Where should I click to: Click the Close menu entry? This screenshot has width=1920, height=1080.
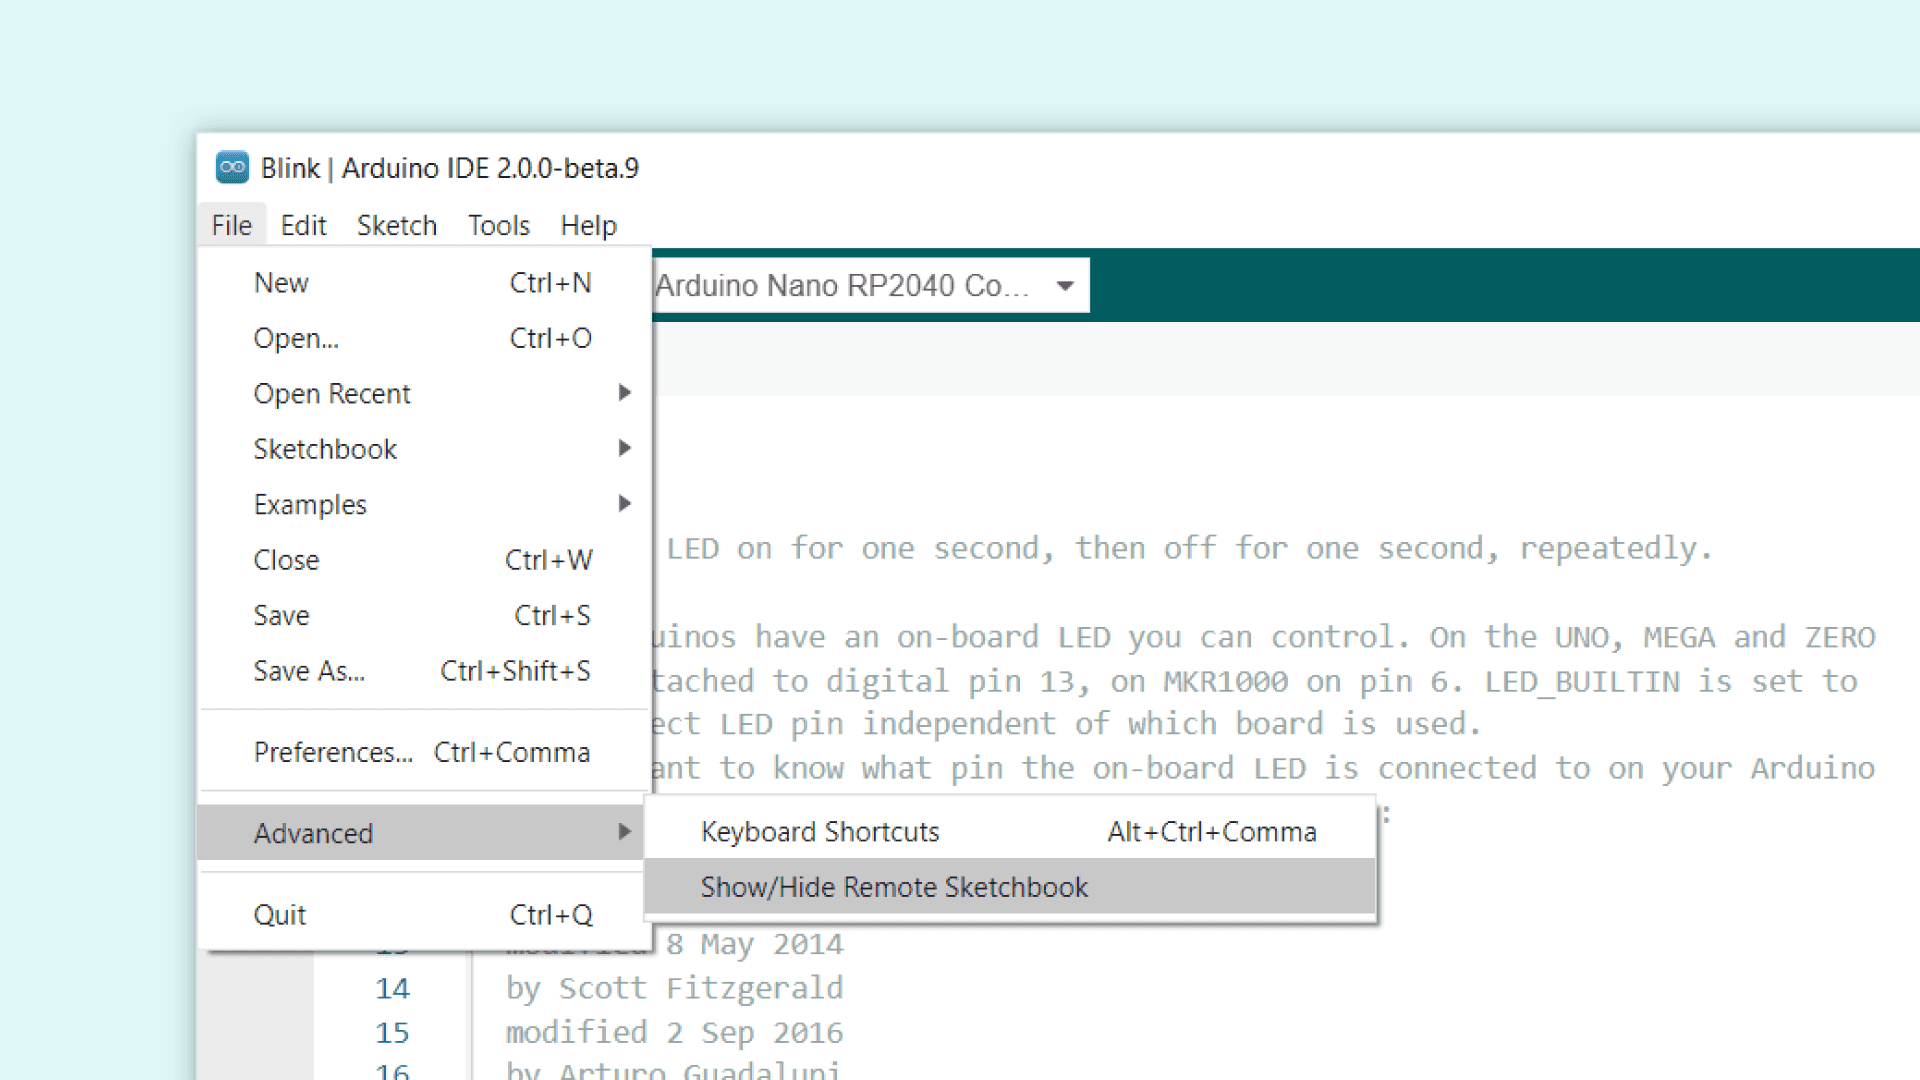286,560
